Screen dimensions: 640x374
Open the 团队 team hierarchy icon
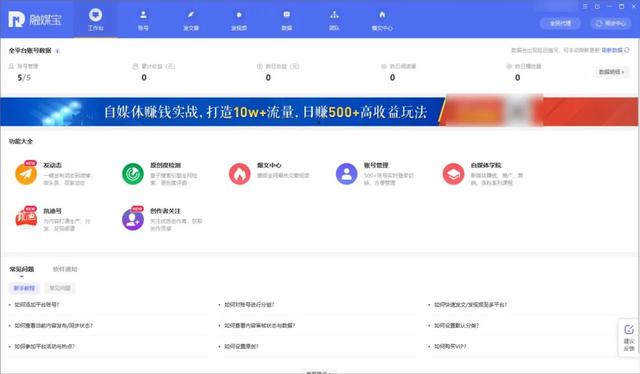coord(334,15)
